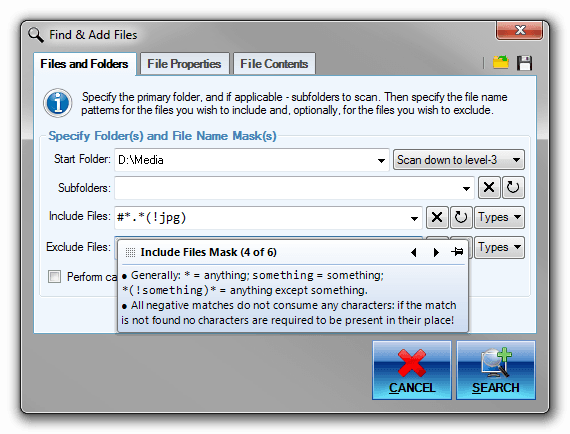
Task: Close the Find & Add Files dialog
Action: 519,31
